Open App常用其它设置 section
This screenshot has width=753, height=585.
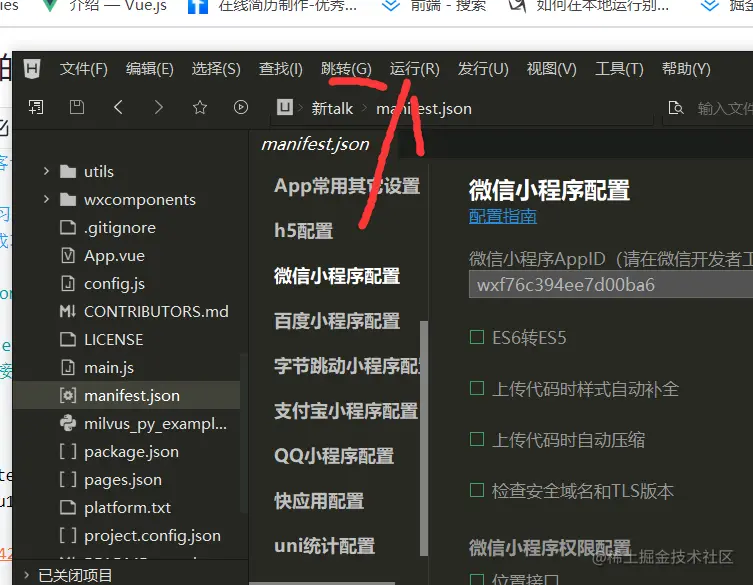347,186
